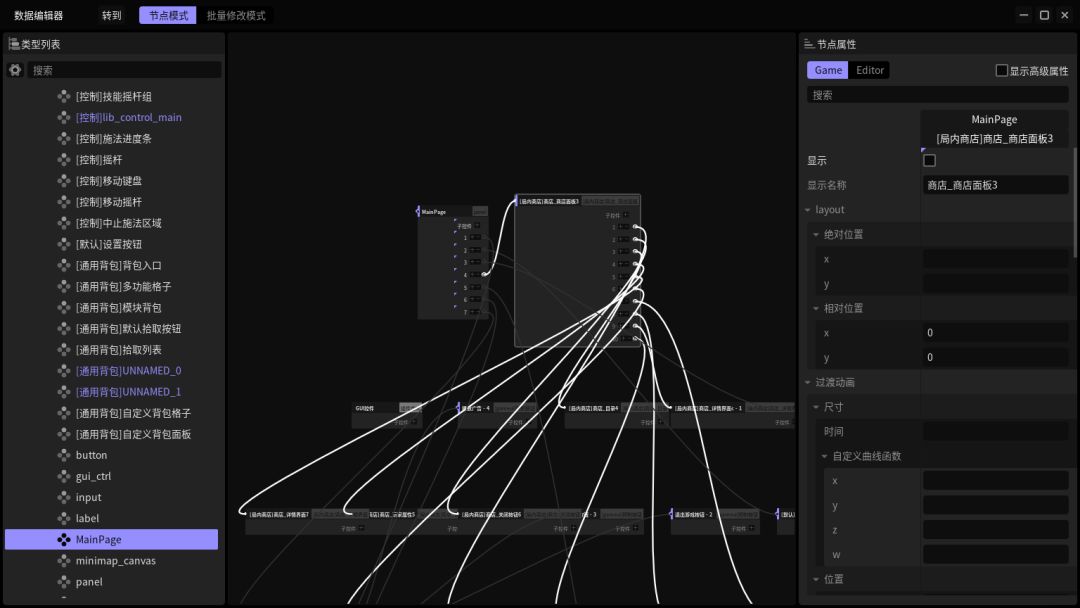Collapse the layout property group
The width and height of the screenshot is (1080, 608).
tap(808, 210)
